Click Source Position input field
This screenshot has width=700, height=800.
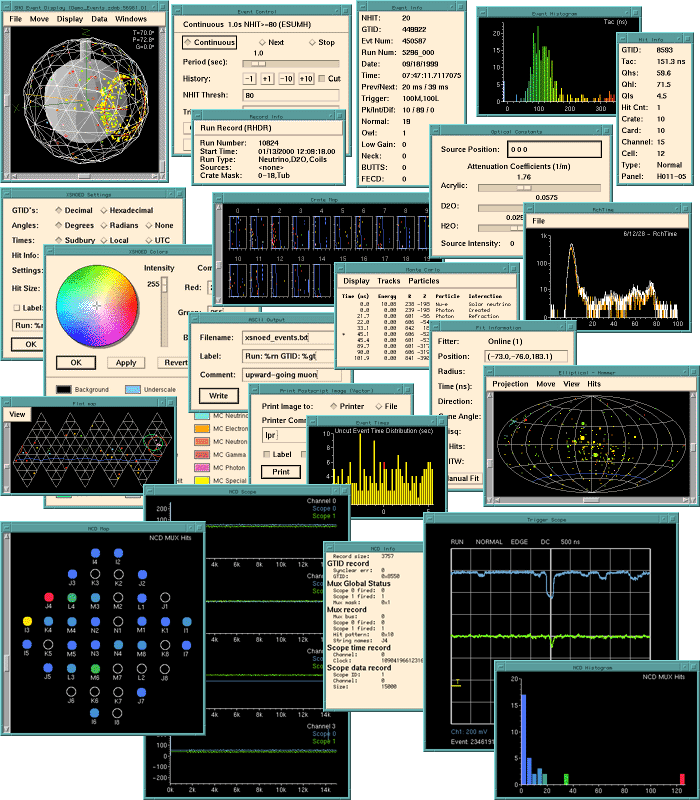[x=555, y=149]
